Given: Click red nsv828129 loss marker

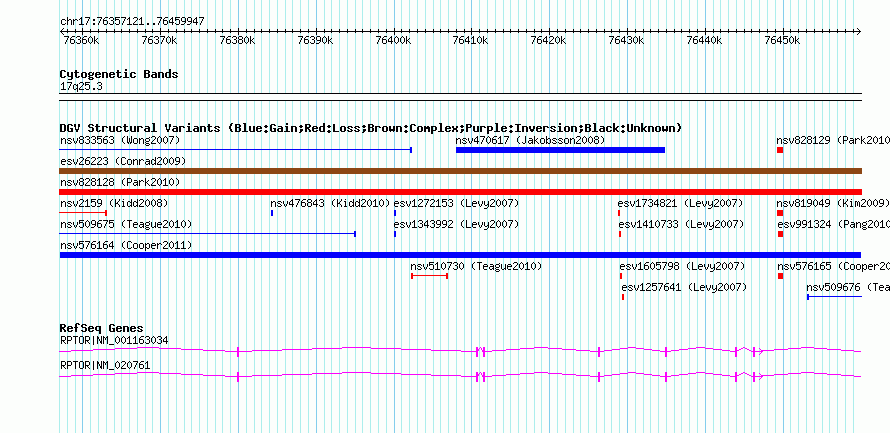Looking at the screenshot, I should point(780,150).
